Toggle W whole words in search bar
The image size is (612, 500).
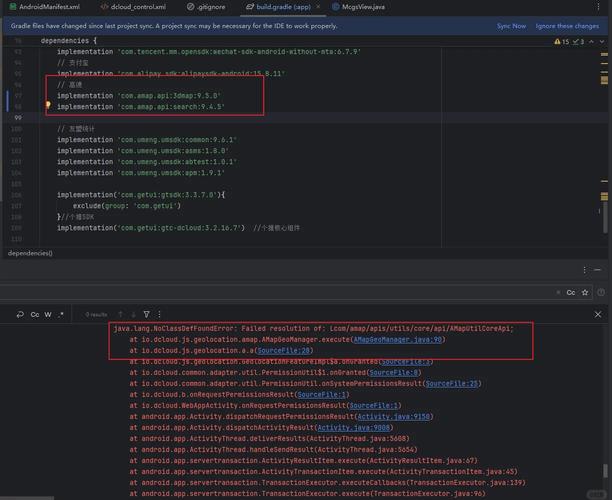pyautogui.click(x=48, y=315)
